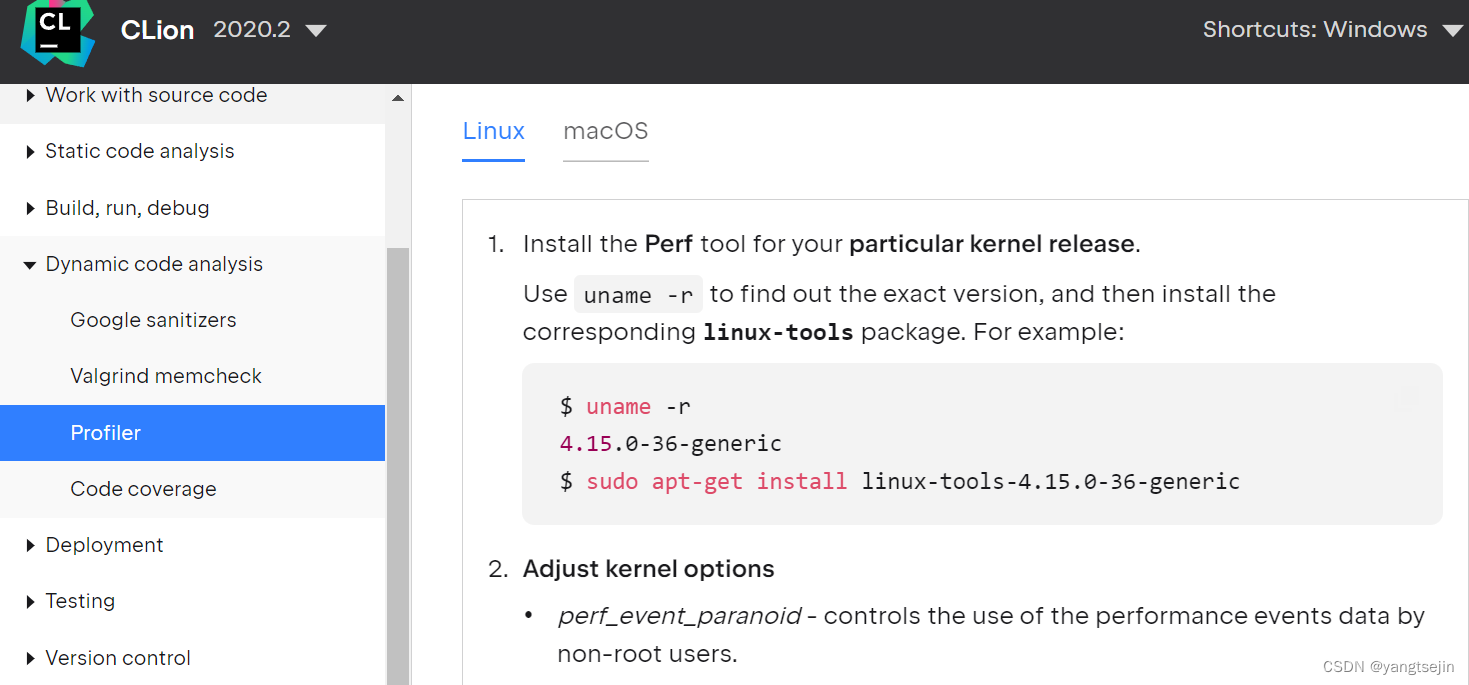Open the Valgrind memcheck page
Image resolution: width=1469 pixels, height=685 pixels.
click(166, 376)
